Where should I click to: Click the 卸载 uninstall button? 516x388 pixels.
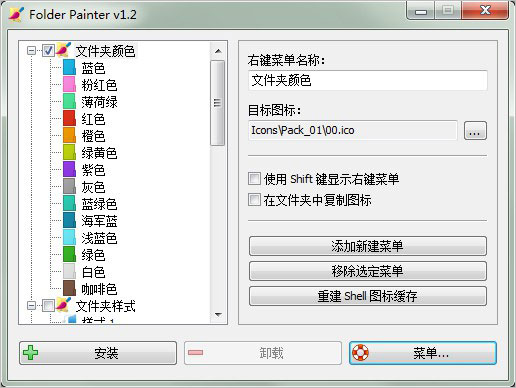(263, 353)
